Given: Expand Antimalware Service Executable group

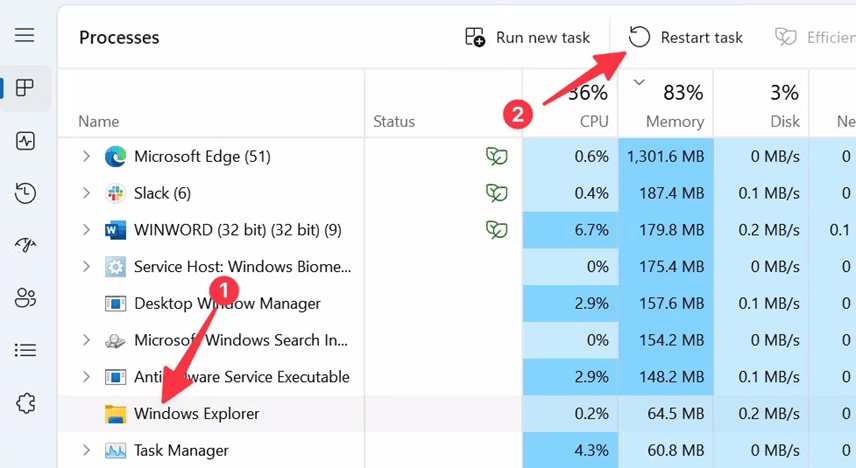Looking at the screenshot, I should tap(86, 377).
